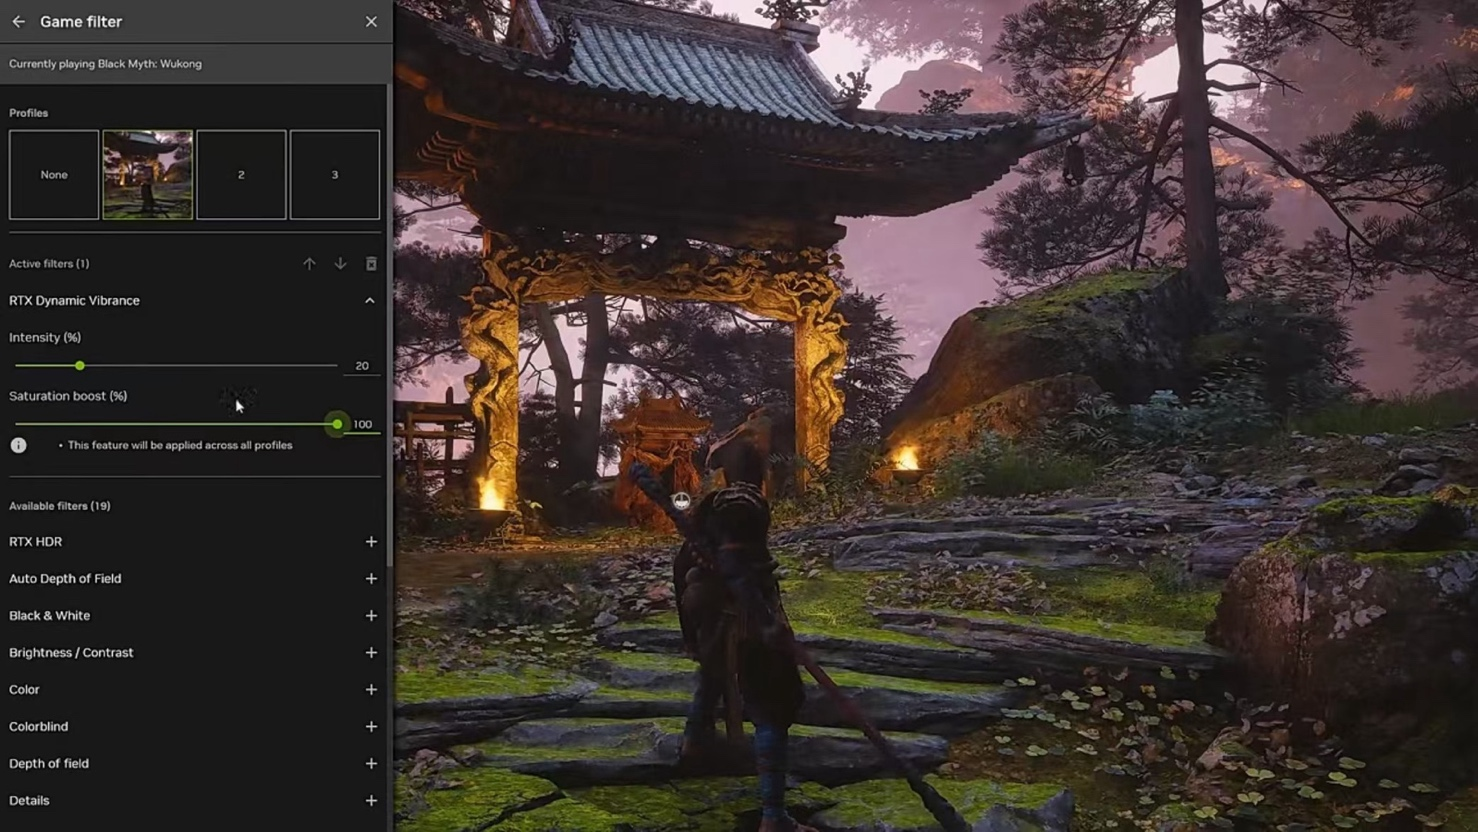This screenshot has height=832, width=1478.
Task: Click the Intensity value showing 20
Action: [360, 365]
